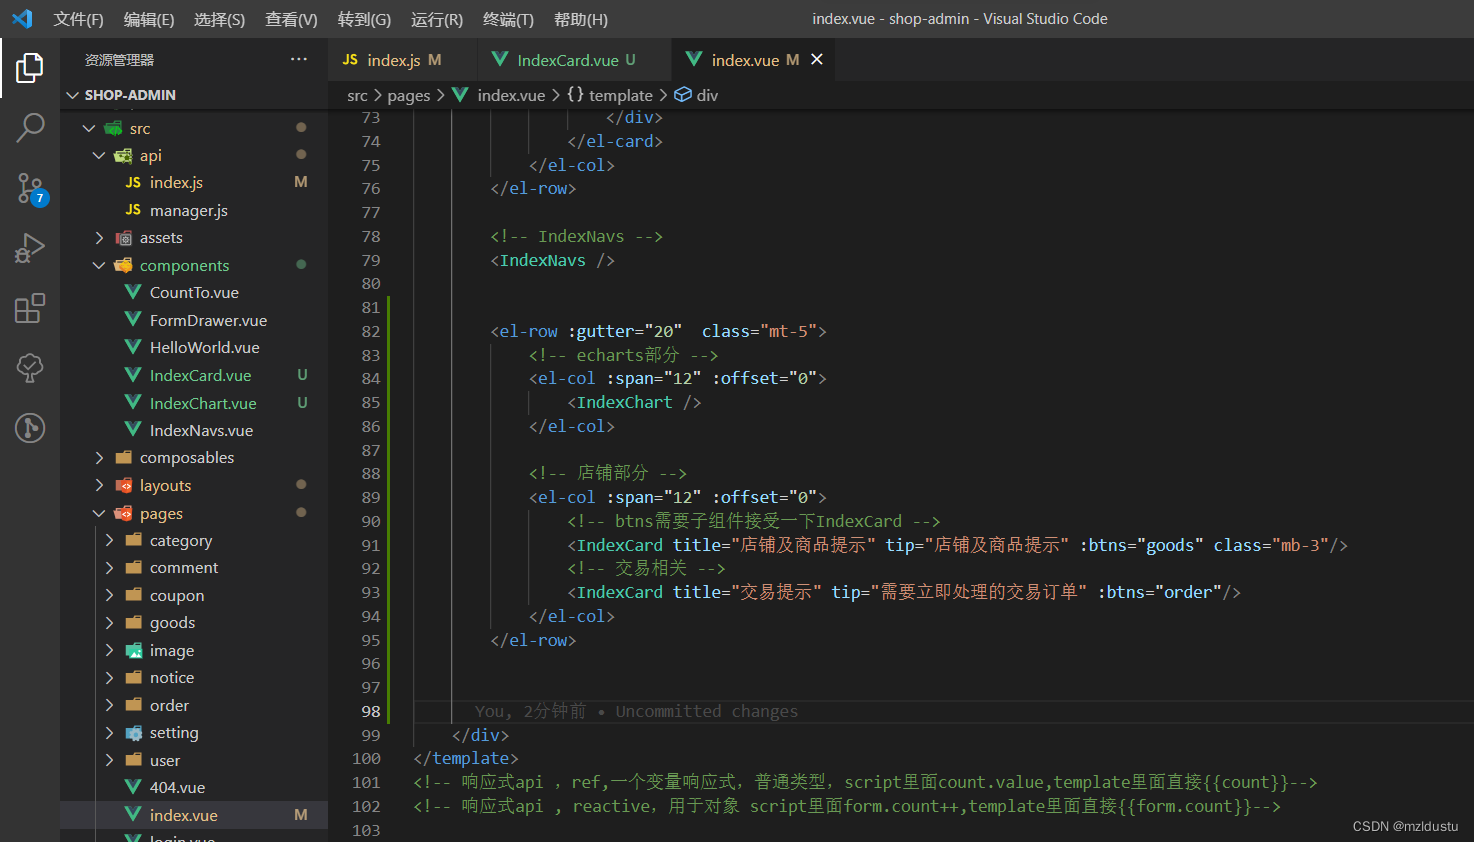Open the Extensions view

pos(30,308)
